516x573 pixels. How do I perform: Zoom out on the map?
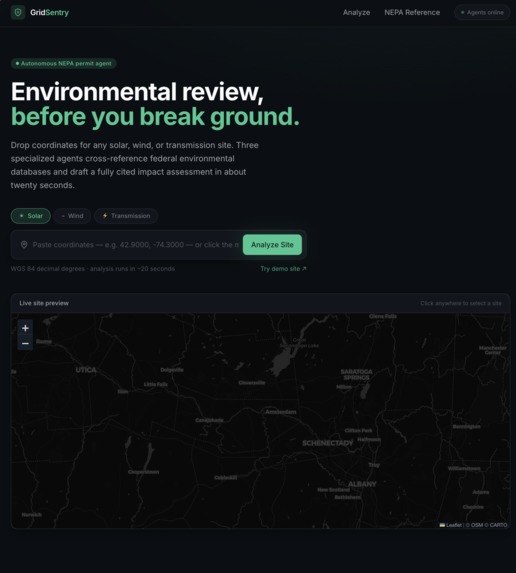point(25,343)
